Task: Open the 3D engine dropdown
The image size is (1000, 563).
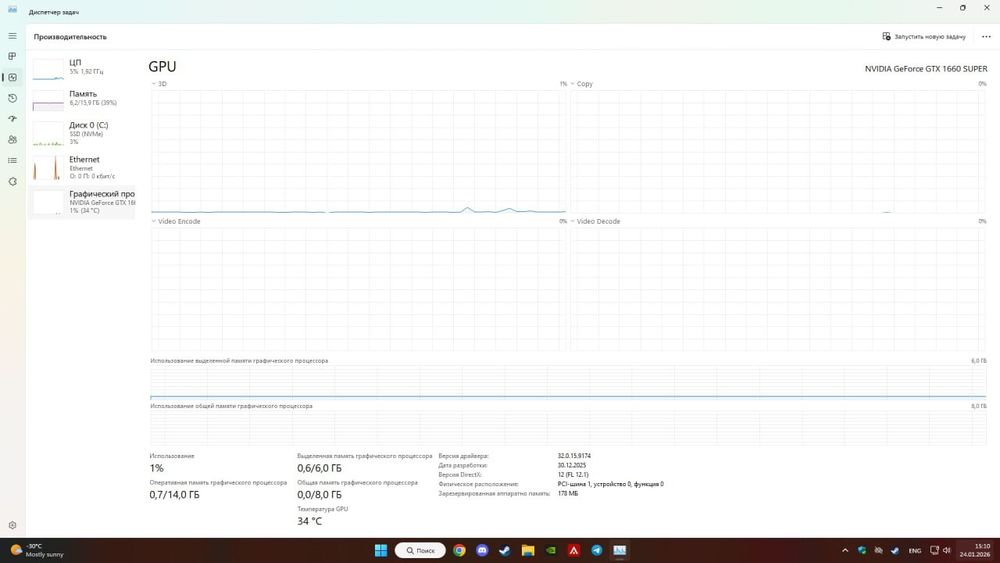Action: (x=159, y=84)
